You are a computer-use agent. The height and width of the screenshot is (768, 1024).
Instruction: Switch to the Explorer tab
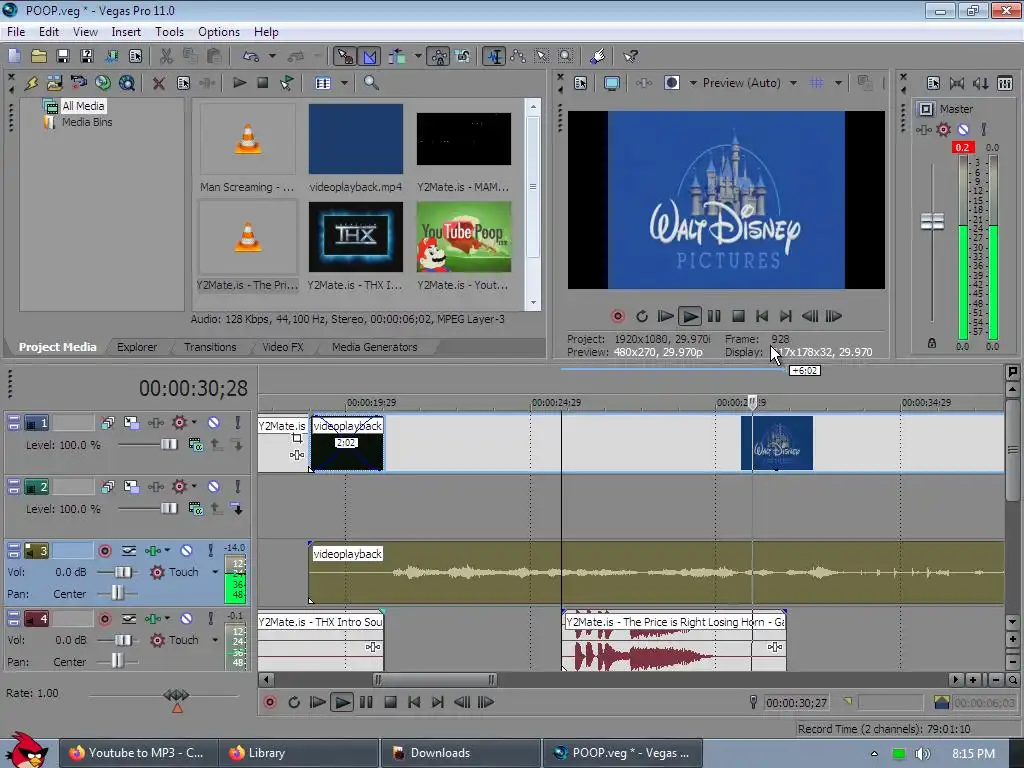coord(136,347)
